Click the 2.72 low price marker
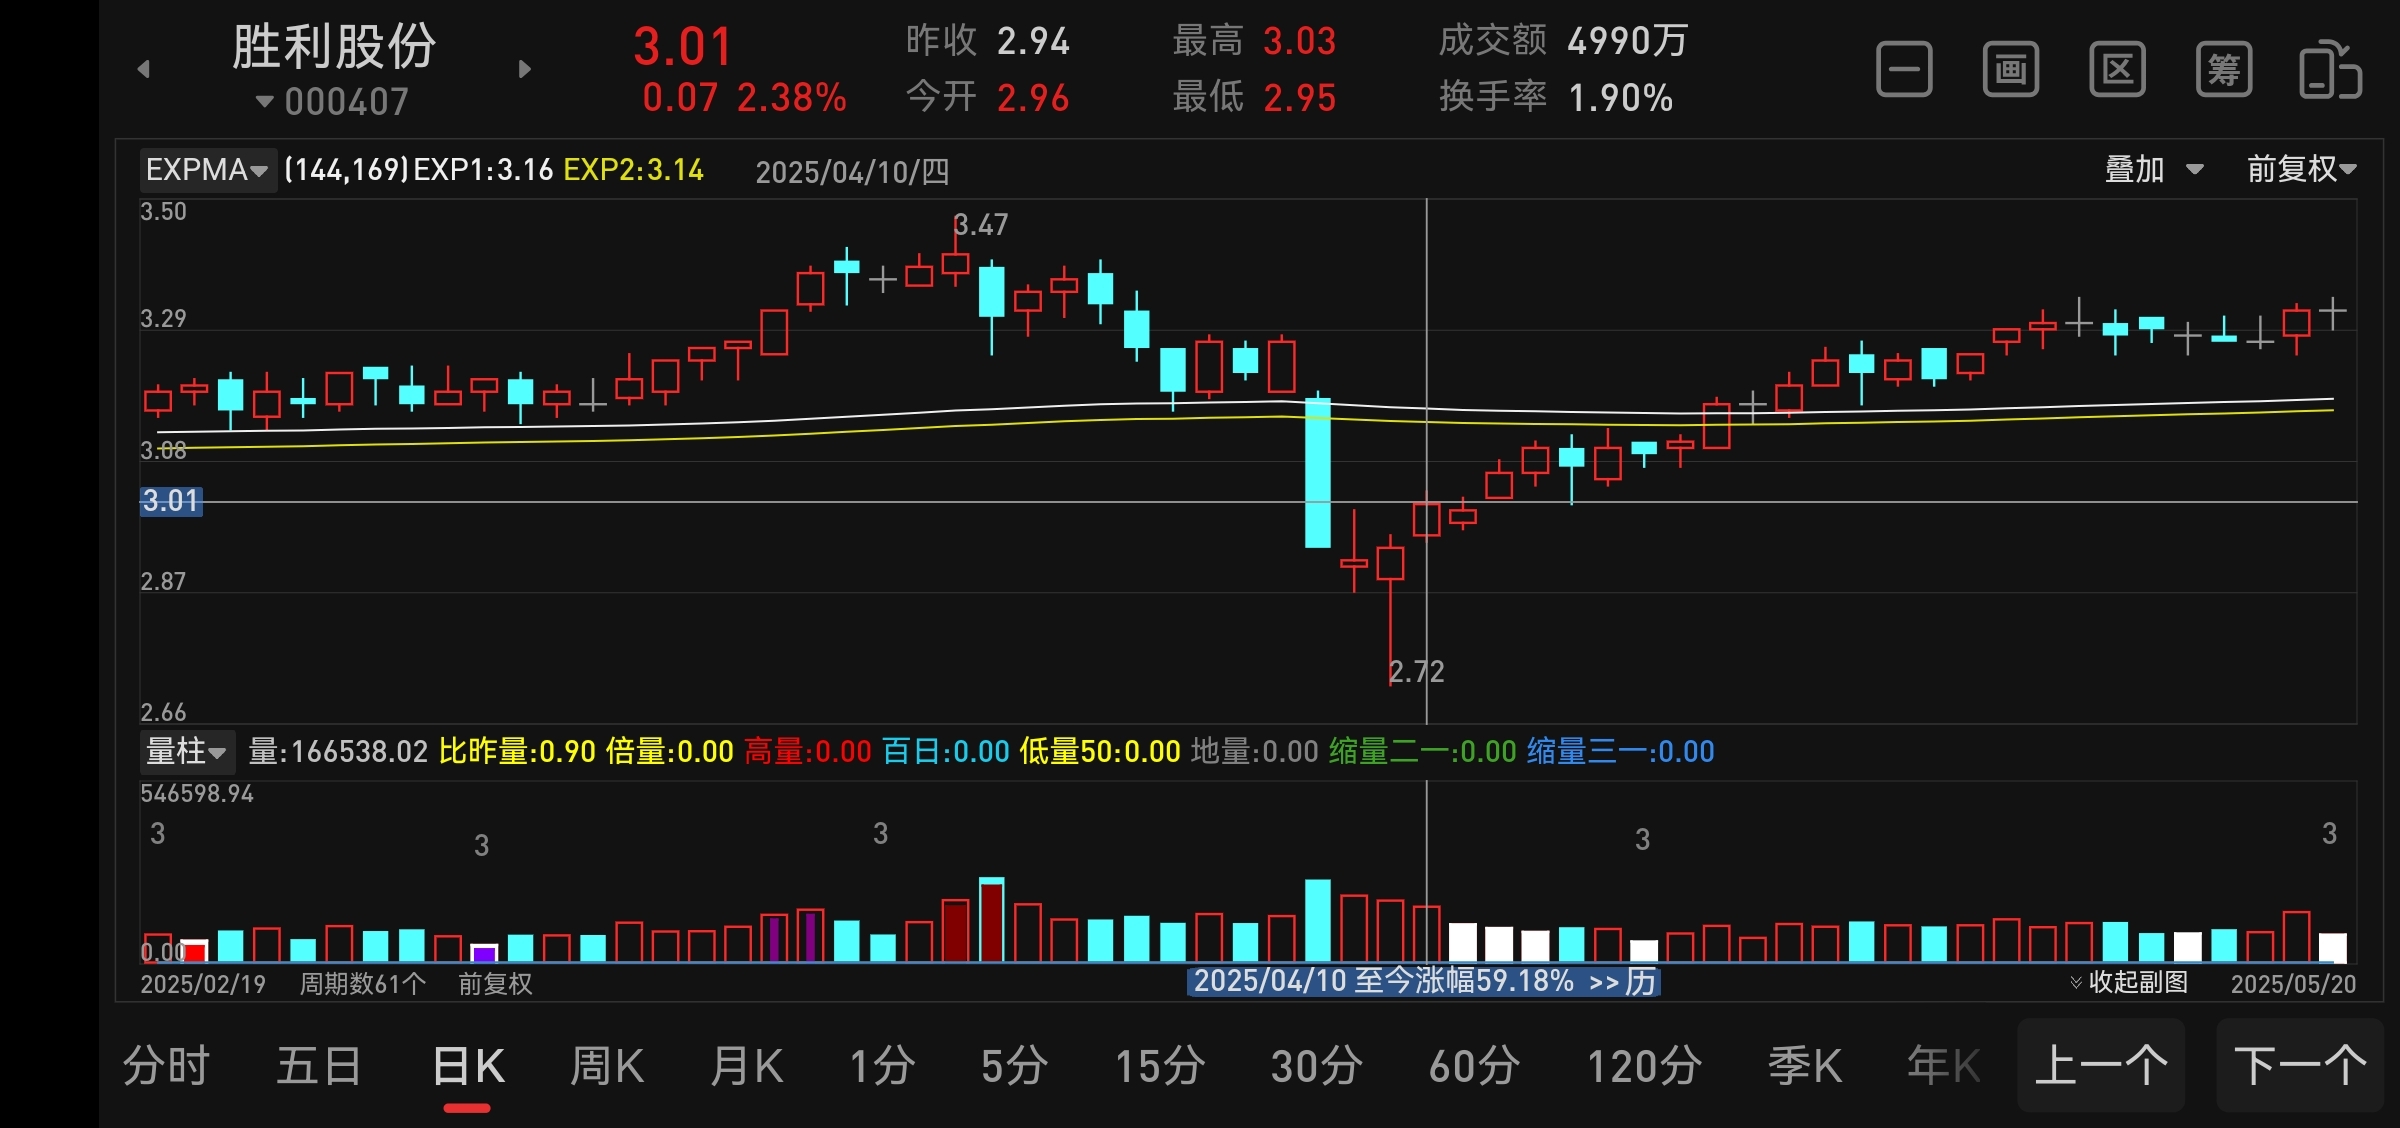 (x=1417, y=672)
